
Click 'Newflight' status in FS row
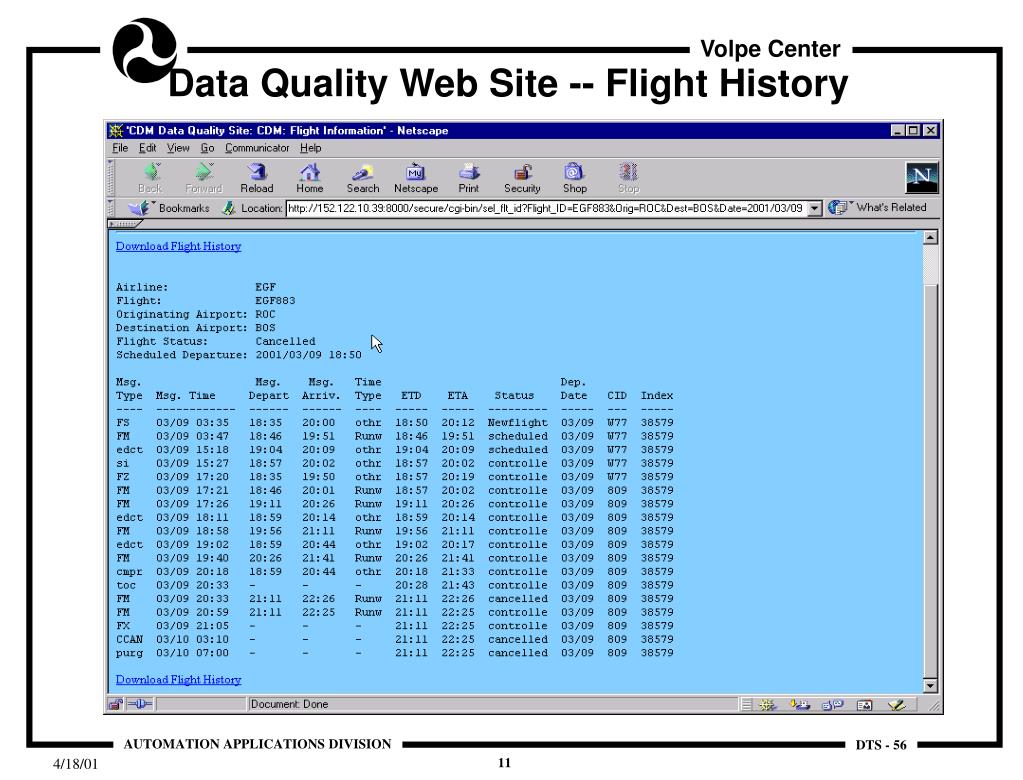(x=517, y=423)
